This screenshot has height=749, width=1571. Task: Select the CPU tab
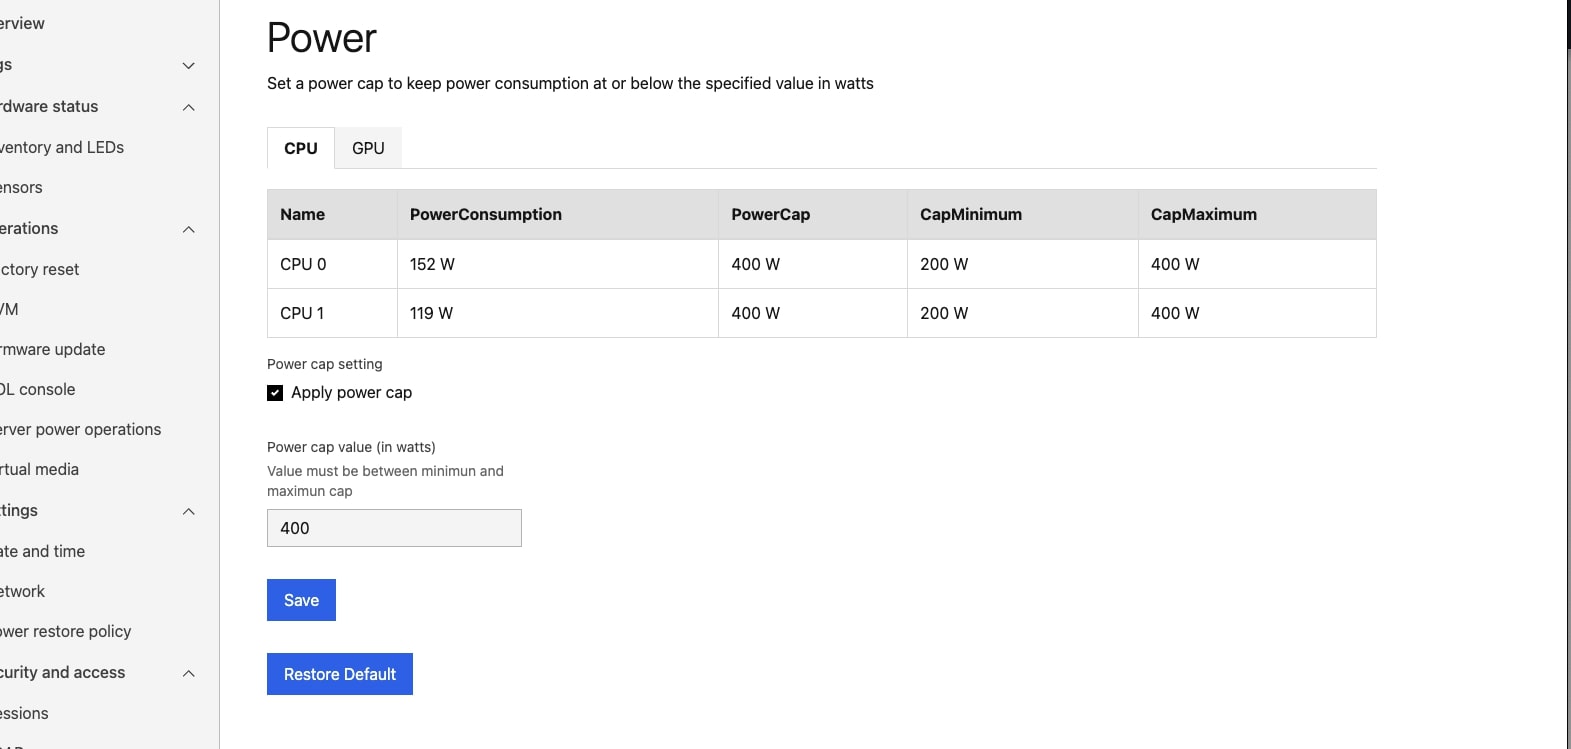[300, 148]
